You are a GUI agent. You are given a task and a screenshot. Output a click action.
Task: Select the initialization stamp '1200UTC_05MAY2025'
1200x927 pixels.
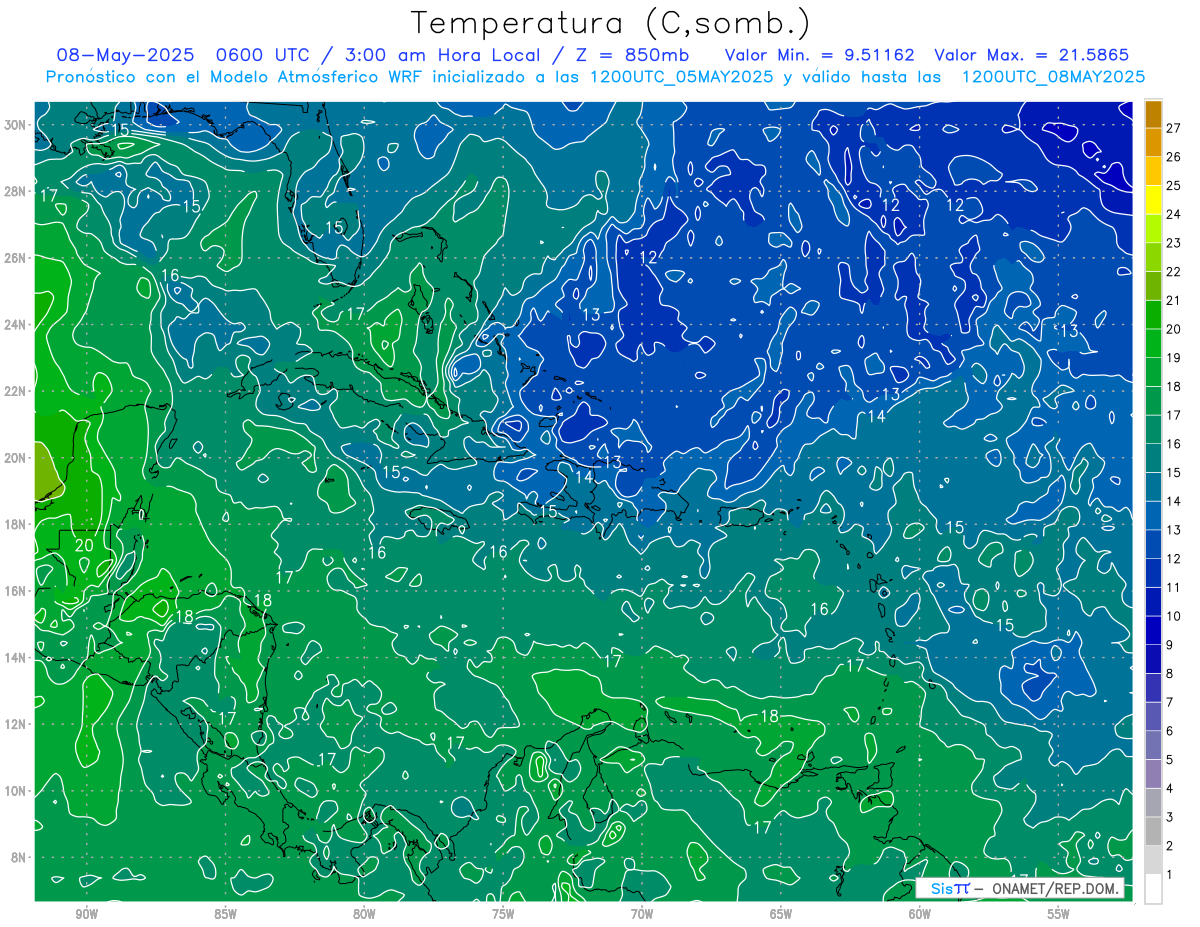tap(681, 77)
